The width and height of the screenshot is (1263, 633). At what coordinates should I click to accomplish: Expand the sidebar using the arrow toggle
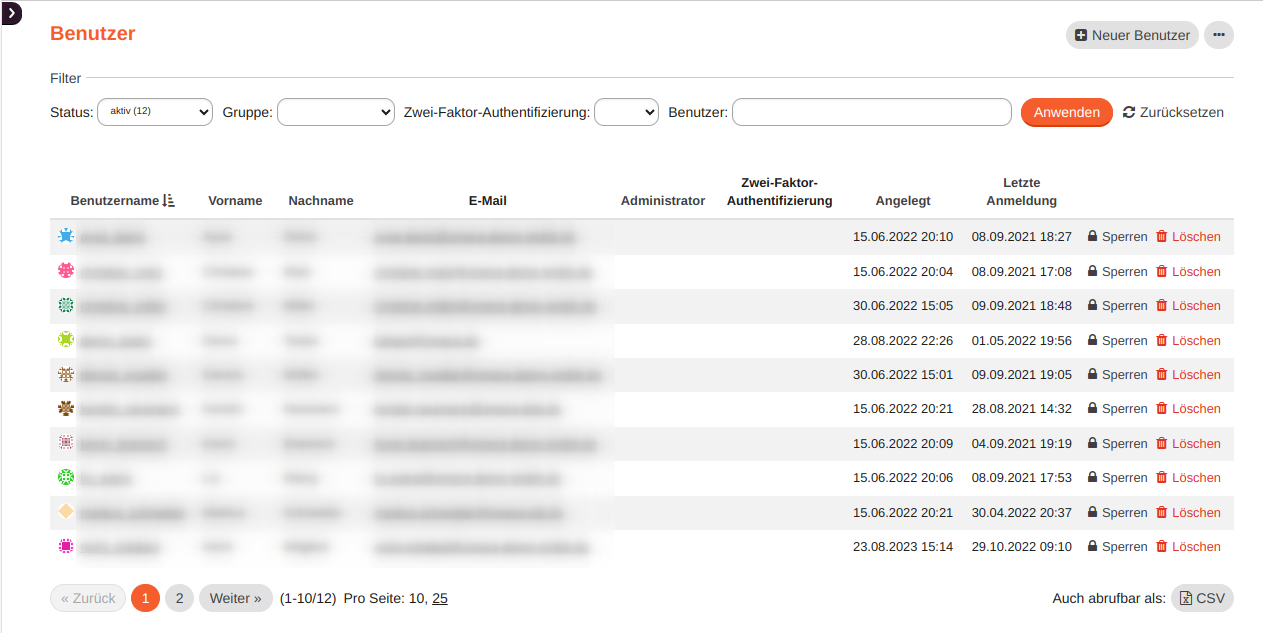coord(11,14)
